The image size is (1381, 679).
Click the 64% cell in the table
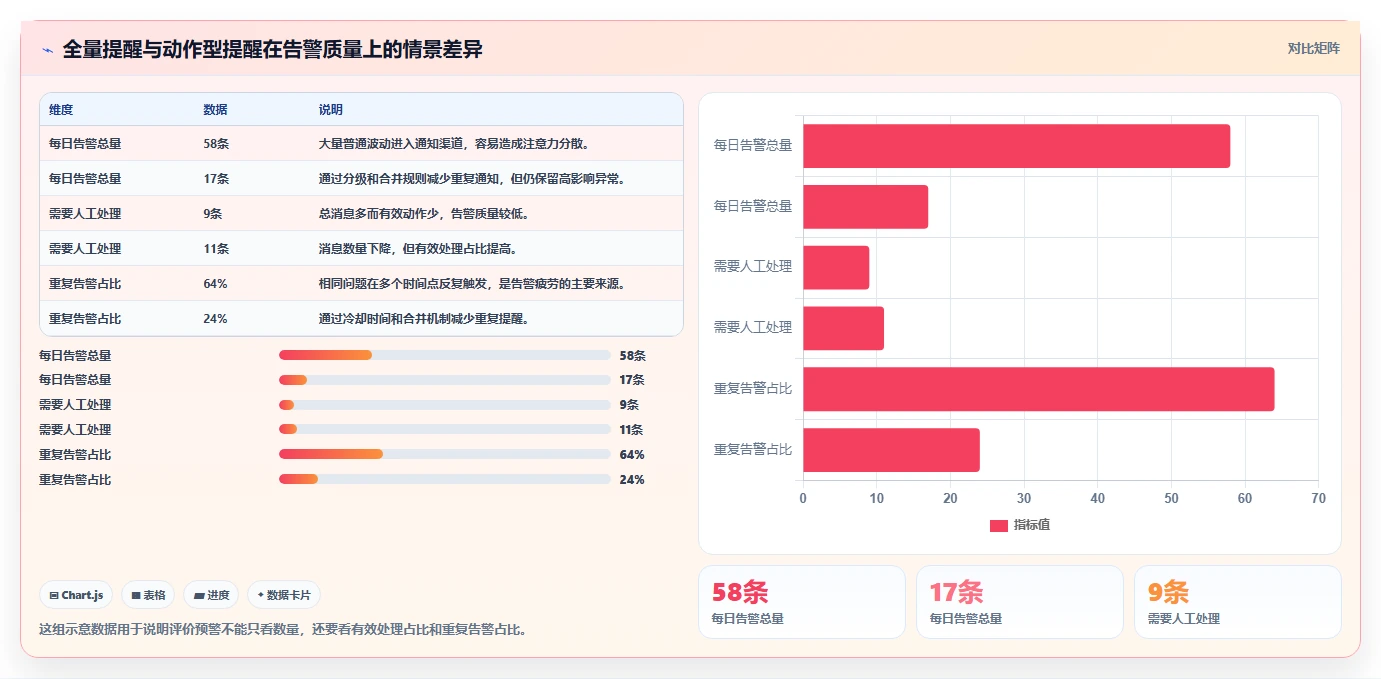pos(215,284)
